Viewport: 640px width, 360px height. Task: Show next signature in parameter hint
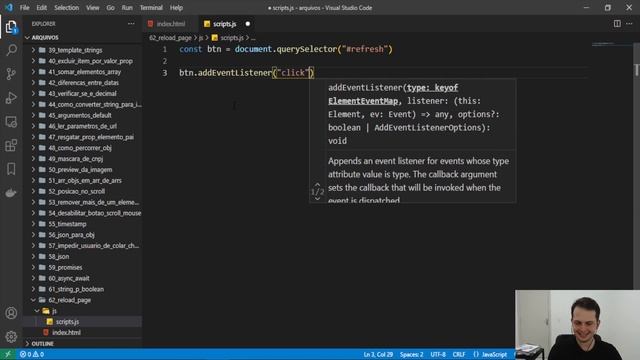(x=317, y=199)
